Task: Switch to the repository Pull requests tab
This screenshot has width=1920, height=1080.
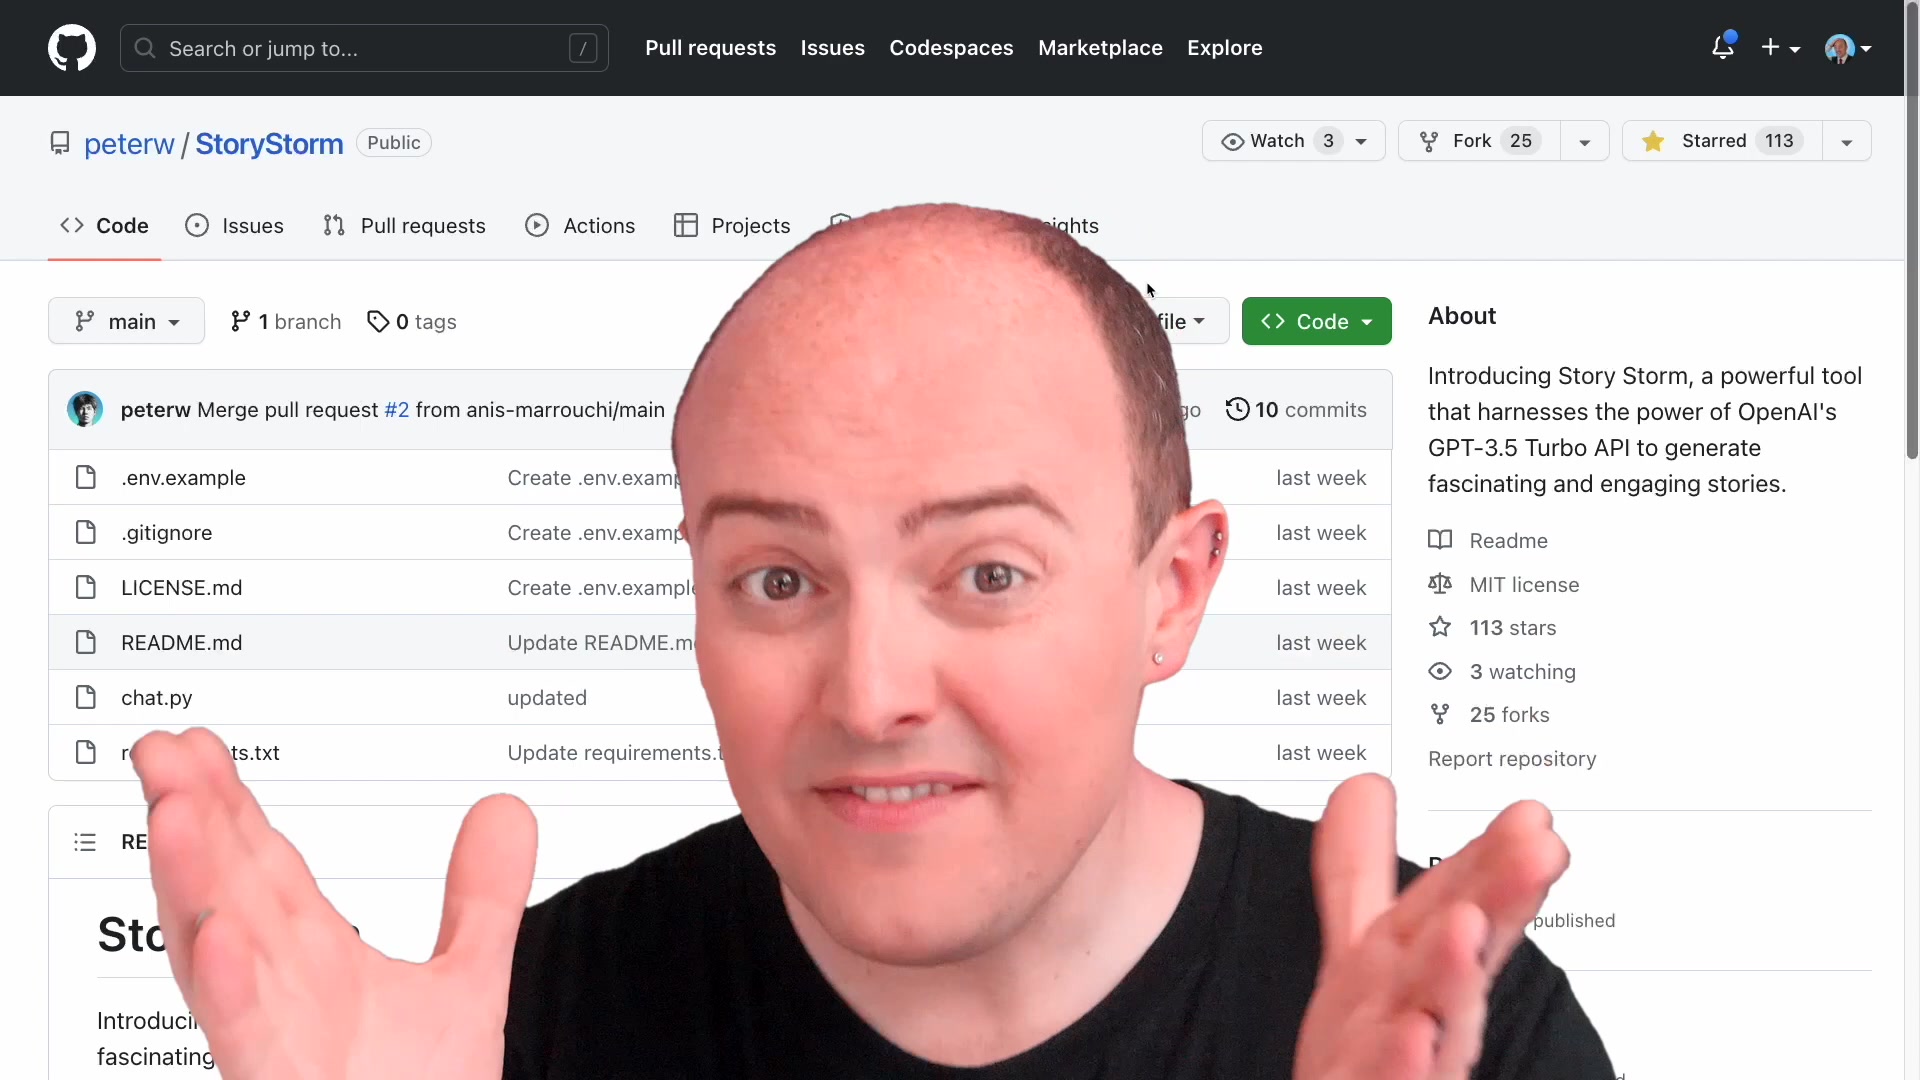Action: (404, 226)
